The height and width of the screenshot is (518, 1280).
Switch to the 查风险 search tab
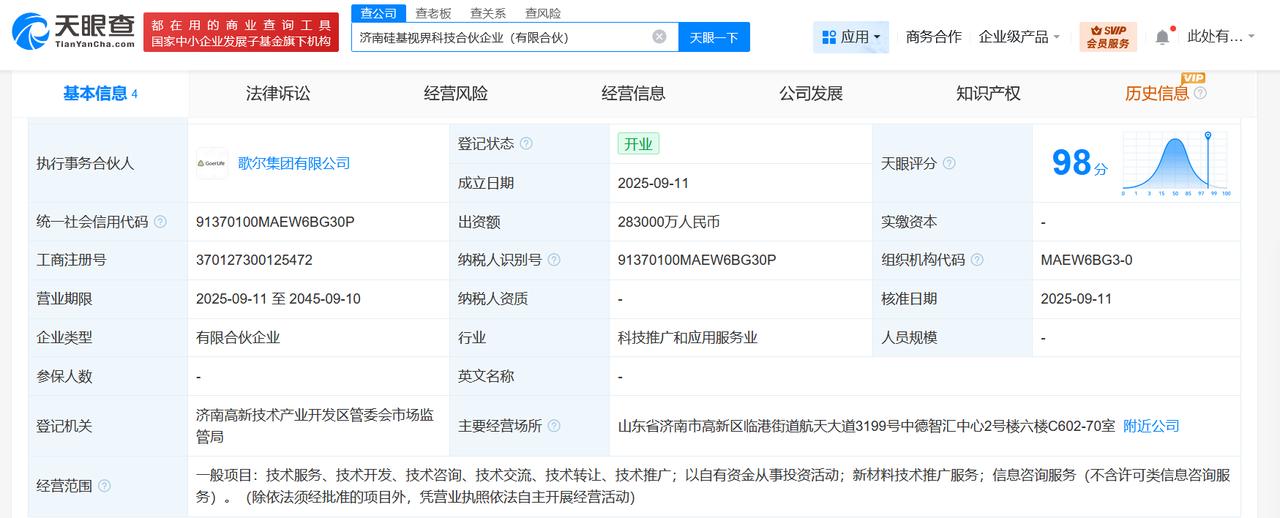(542, 13)
